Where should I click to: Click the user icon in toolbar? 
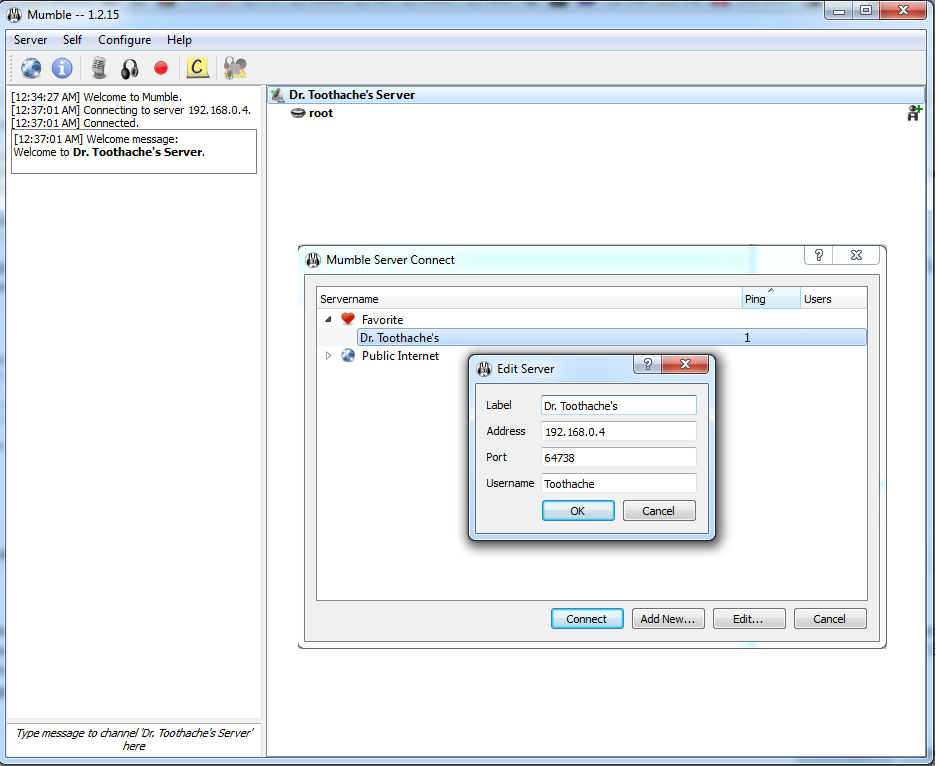[x=235, y=68]
